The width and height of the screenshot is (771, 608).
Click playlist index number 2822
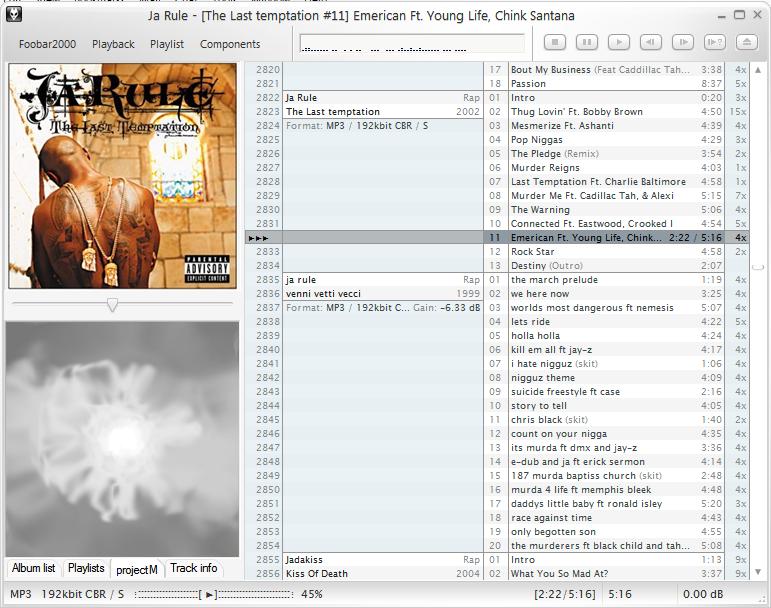(267, 98)
